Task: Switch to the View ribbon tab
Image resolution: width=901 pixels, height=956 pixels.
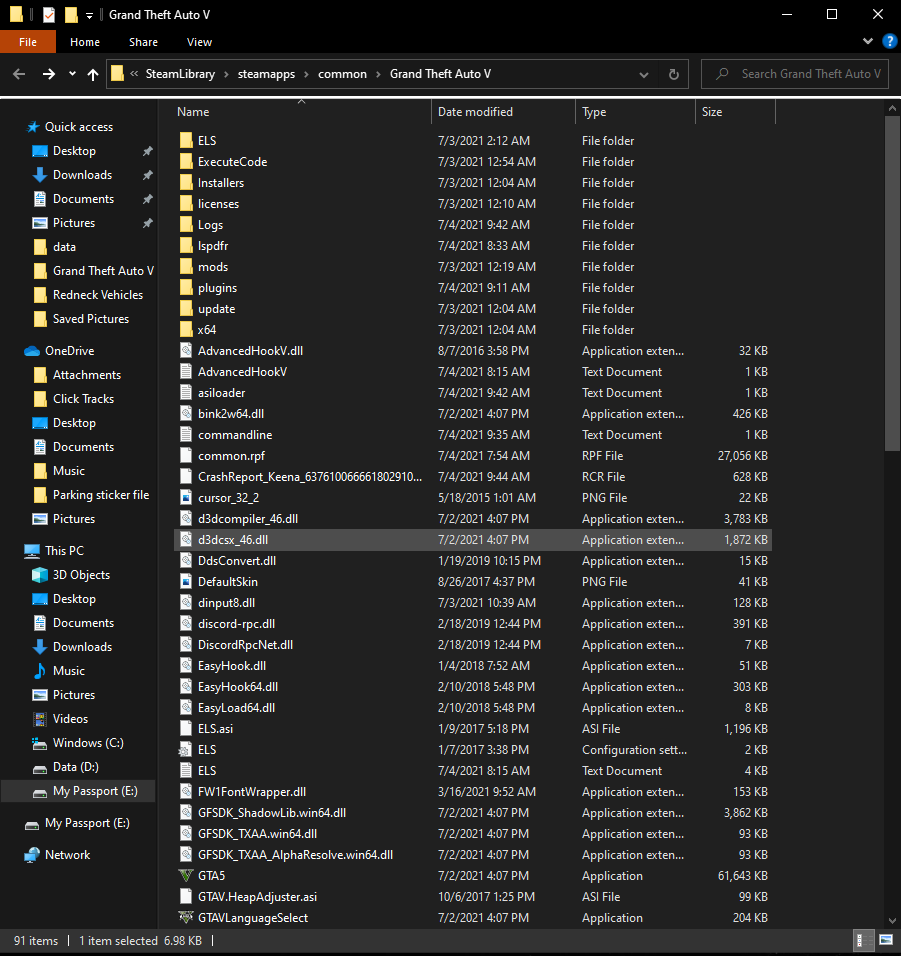Action: [199, 42]
